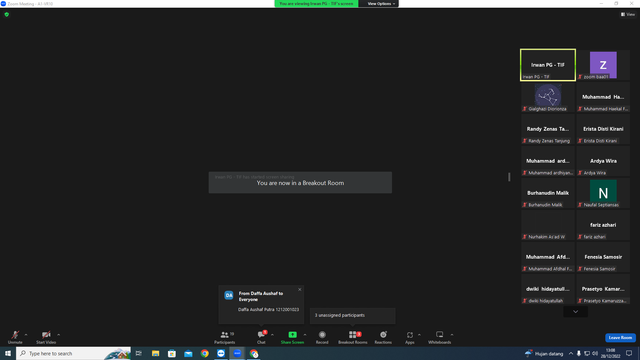The height and width of the screenshot is (360, 640).
Task: Click the 3 unassigned participants tooltip
Action: 353,315
